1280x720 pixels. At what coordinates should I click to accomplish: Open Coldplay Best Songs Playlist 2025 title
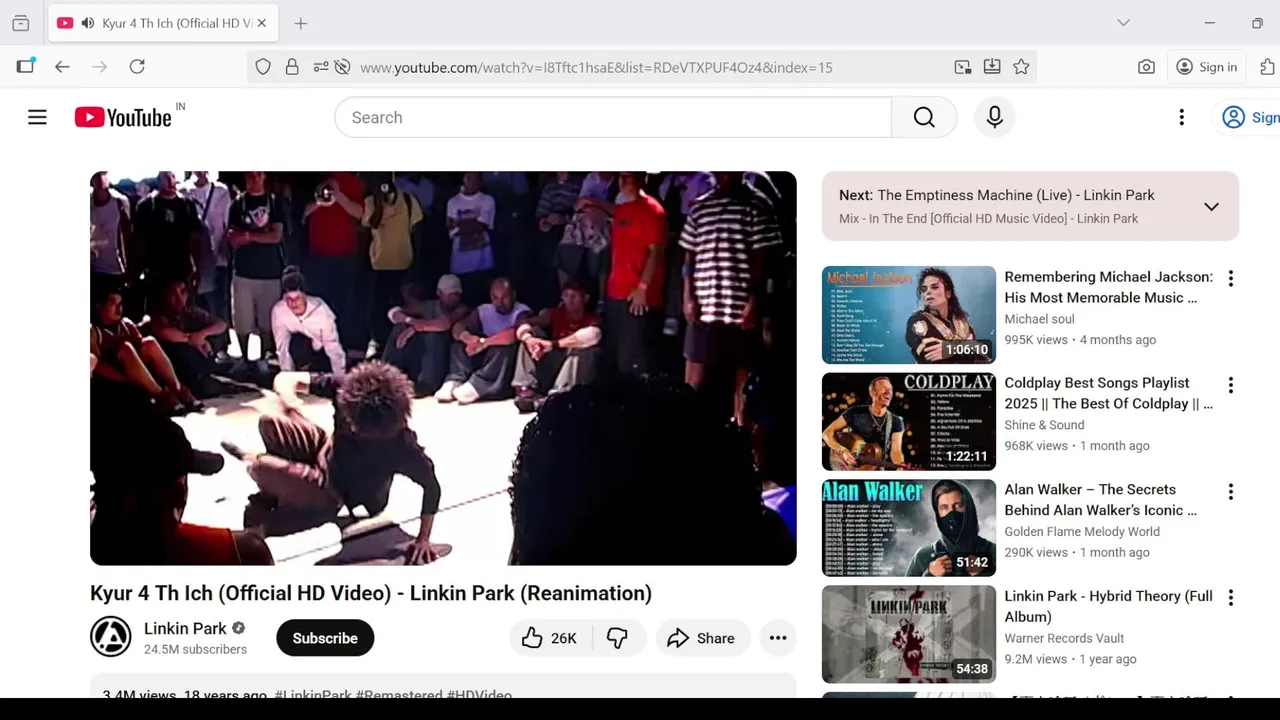tap(1108, 393)
